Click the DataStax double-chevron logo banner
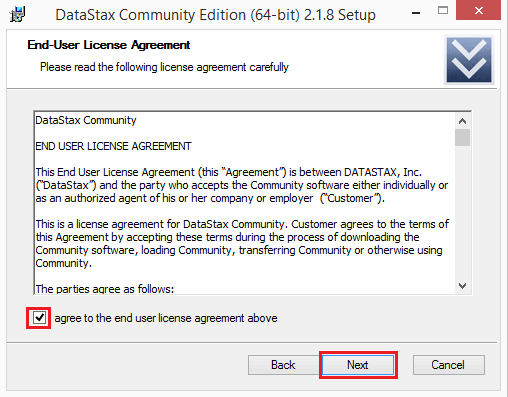This screenshot has height=397, width=508. [x=469, y=60]
